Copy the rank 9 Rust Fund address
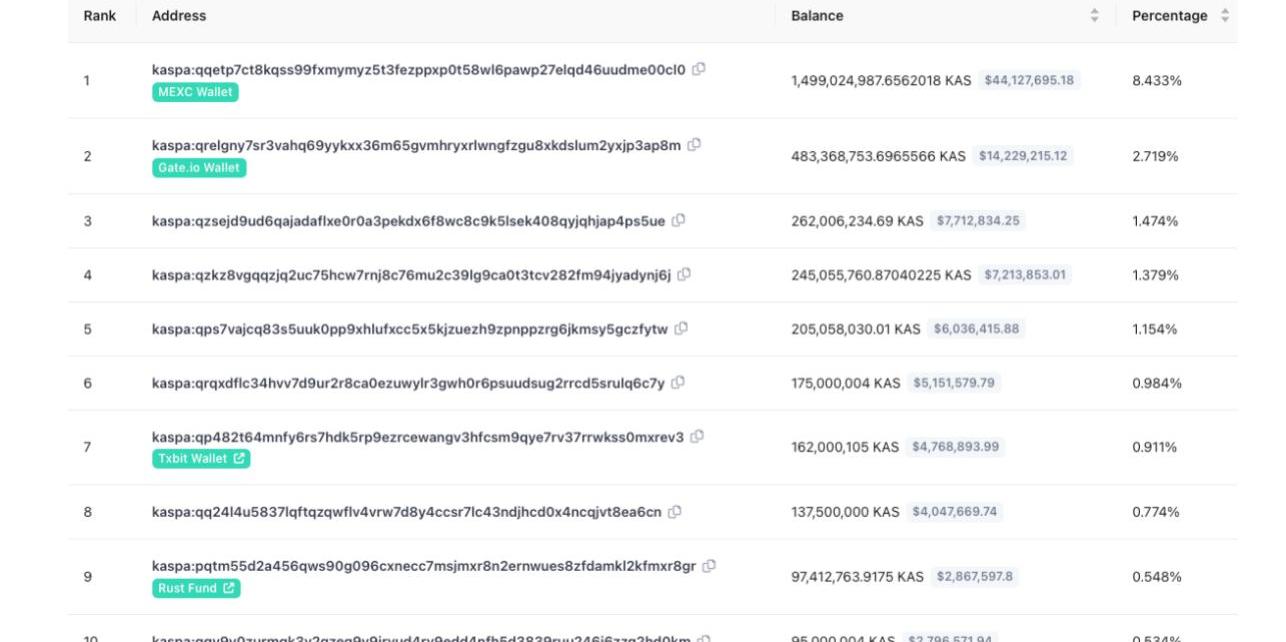This screenshot has height=642, width=1286. [x=709, y=566]
